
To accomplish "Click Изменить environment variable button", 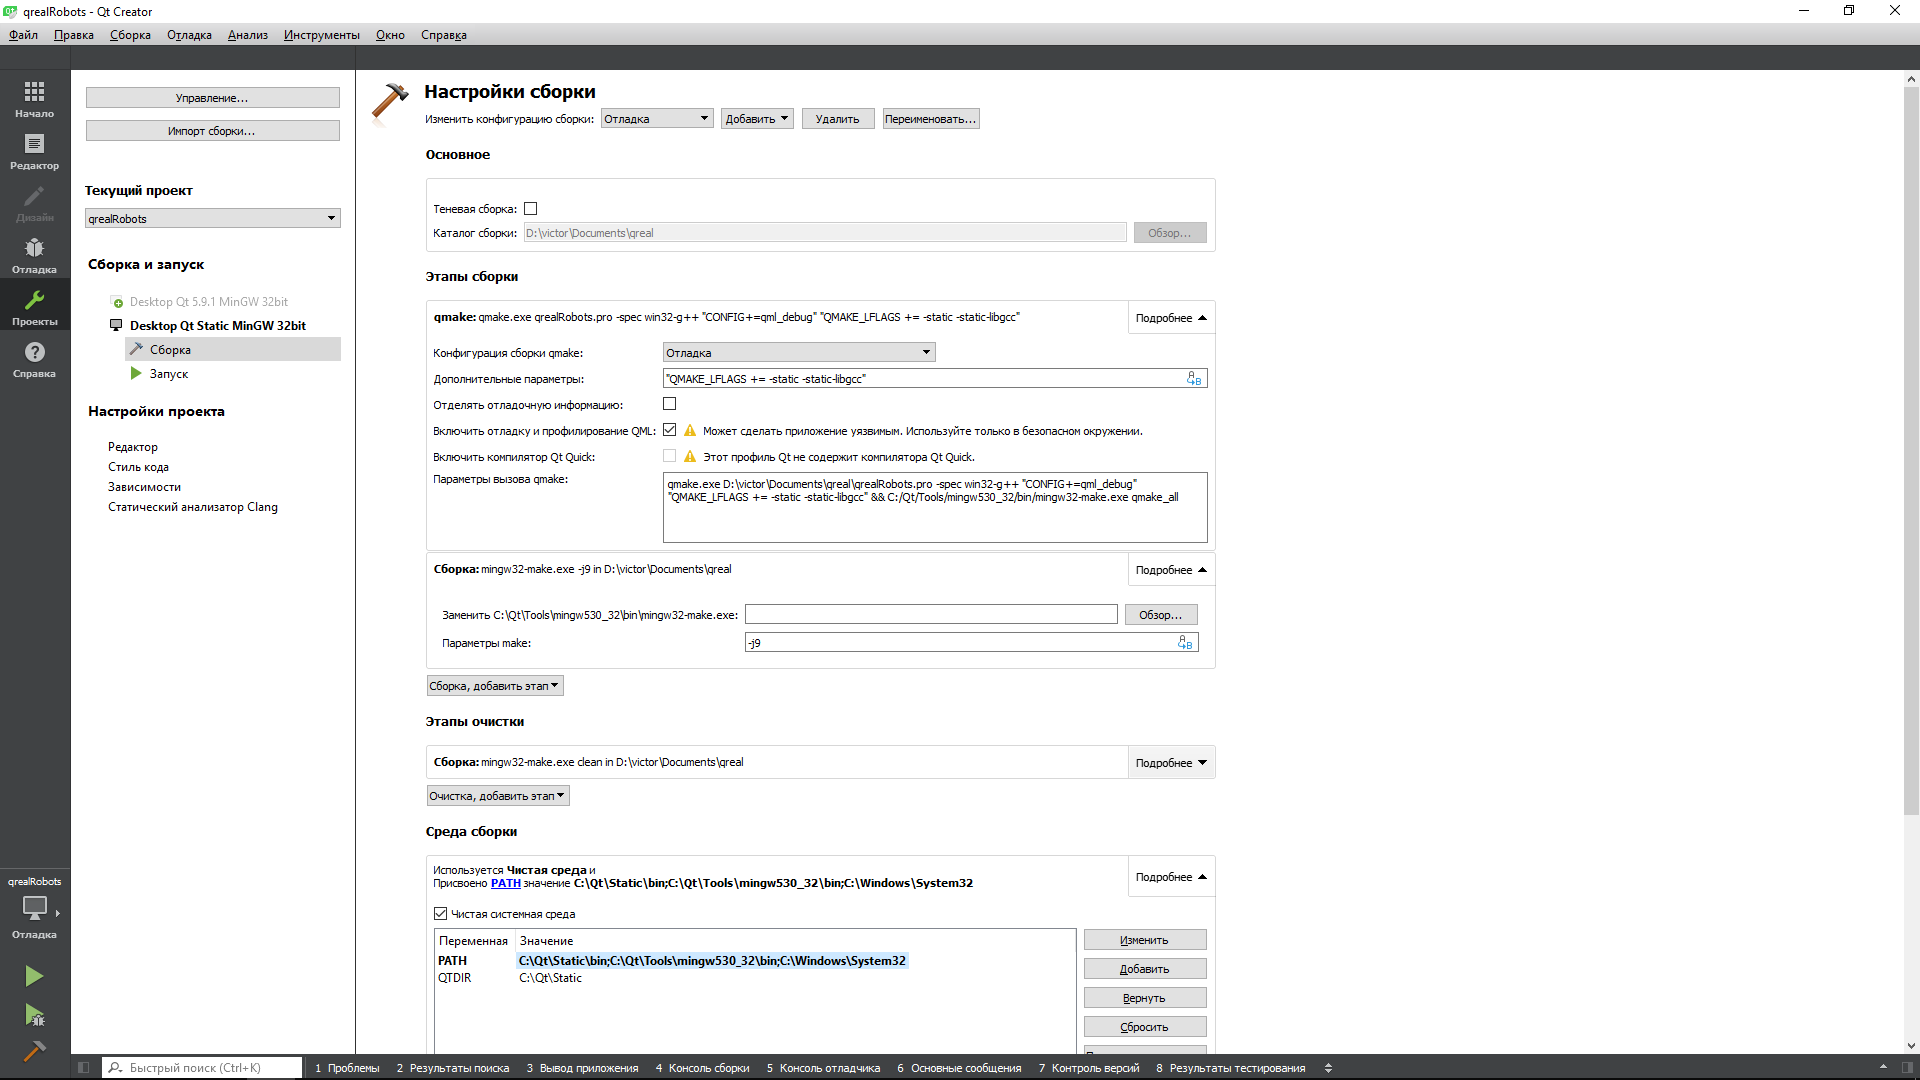I will coord(1145,940).
